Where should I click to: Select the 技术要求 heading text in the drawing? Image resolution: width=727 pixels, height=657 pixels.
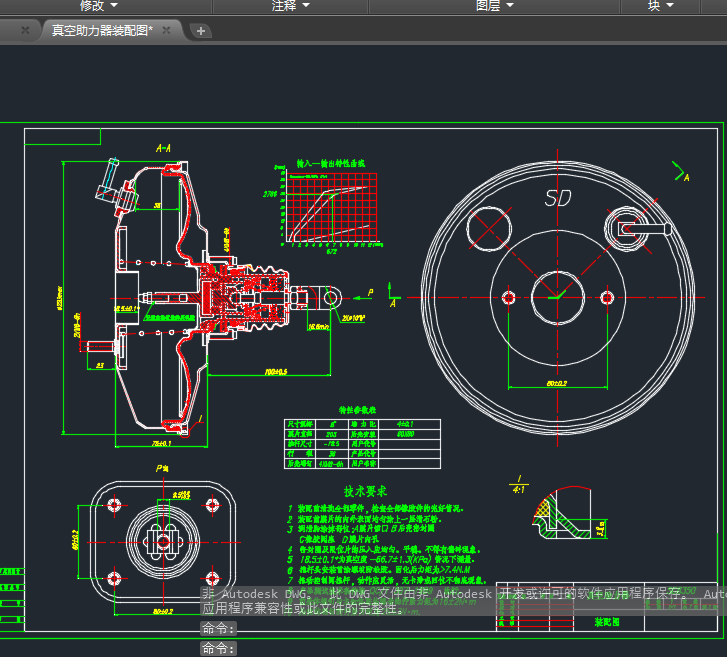tap(365, 491)
